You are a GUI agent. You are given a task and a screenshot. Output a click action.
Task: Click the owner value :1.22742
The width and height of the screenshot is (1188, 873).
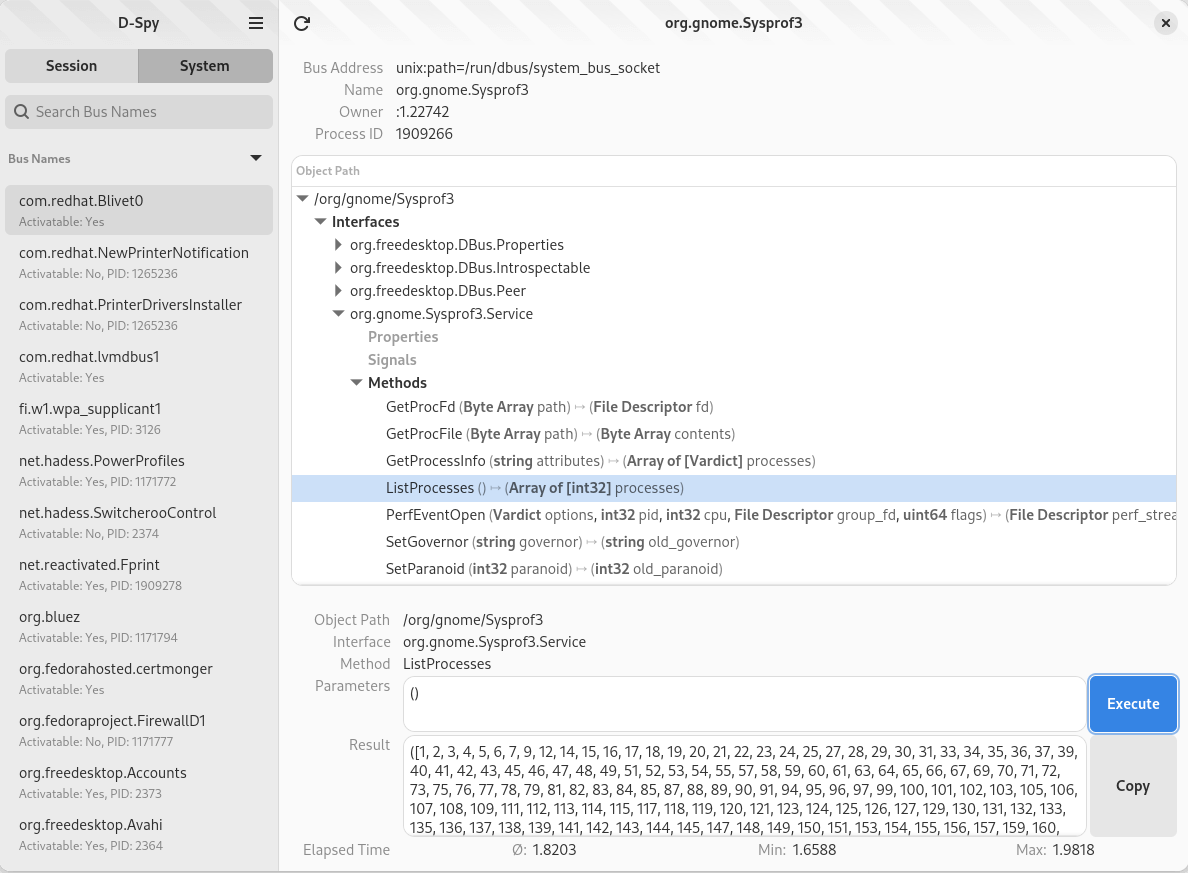click(x=423, y=112)
